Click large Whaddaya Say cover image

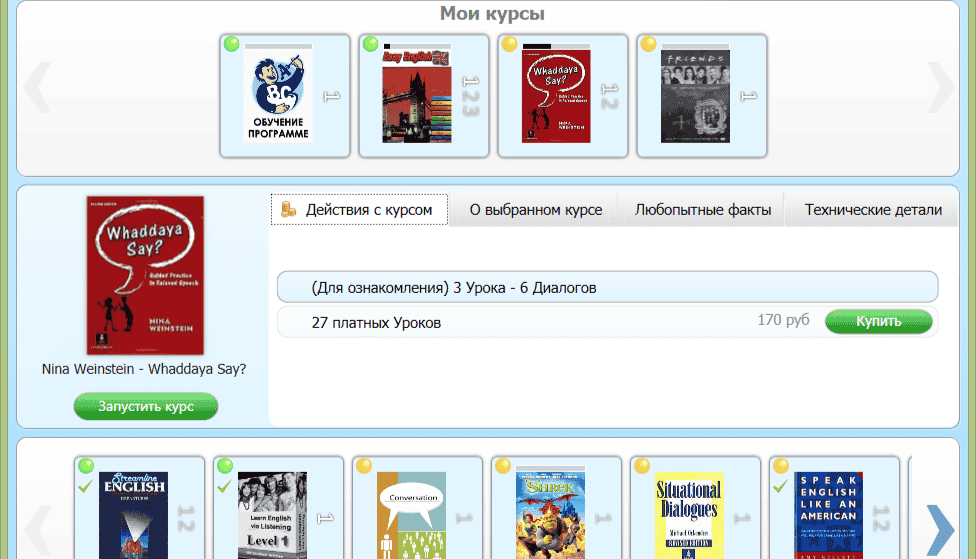click(x=145, y=275)
